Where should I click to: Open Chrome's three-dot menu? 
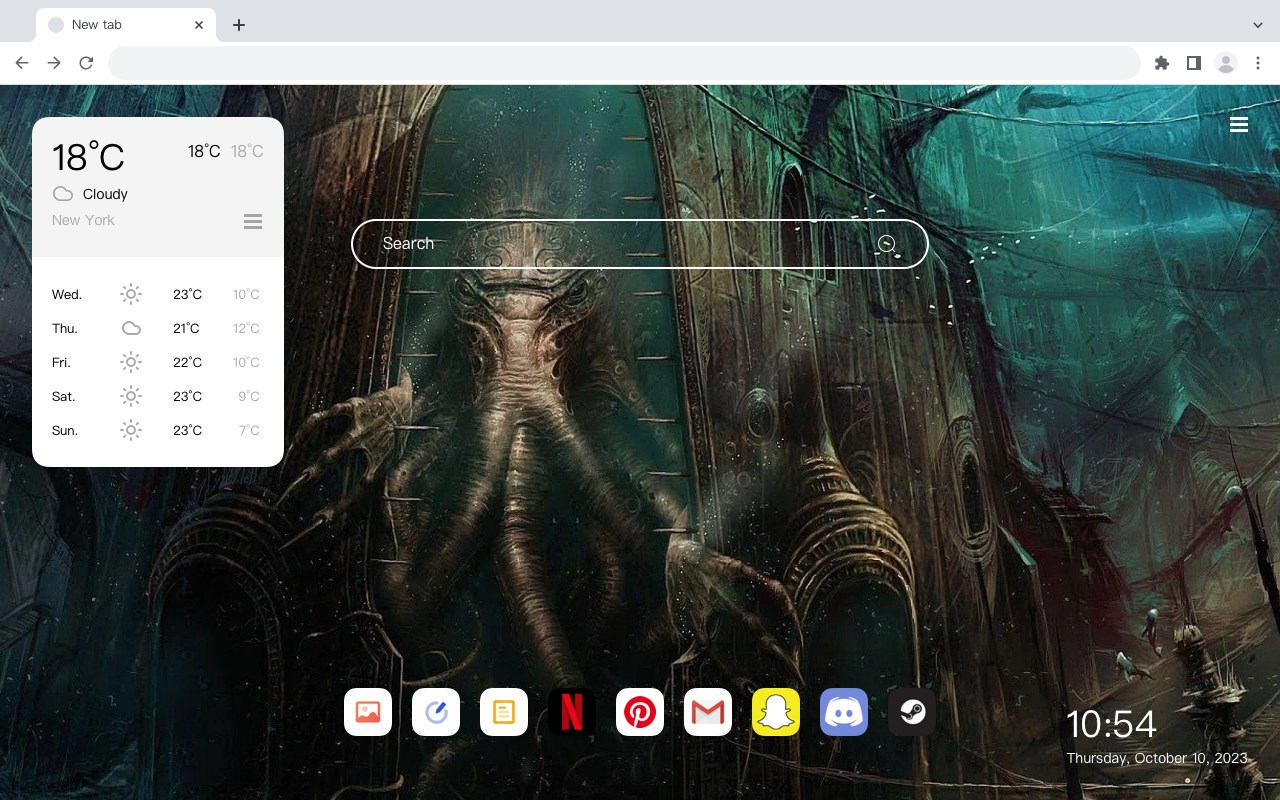coord(1258,63)
